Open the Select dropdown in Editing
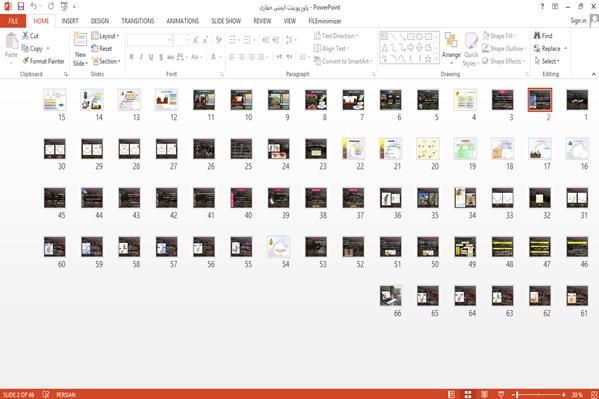The height and width of the screenshot is (399, 599). [x=547, y=61]
